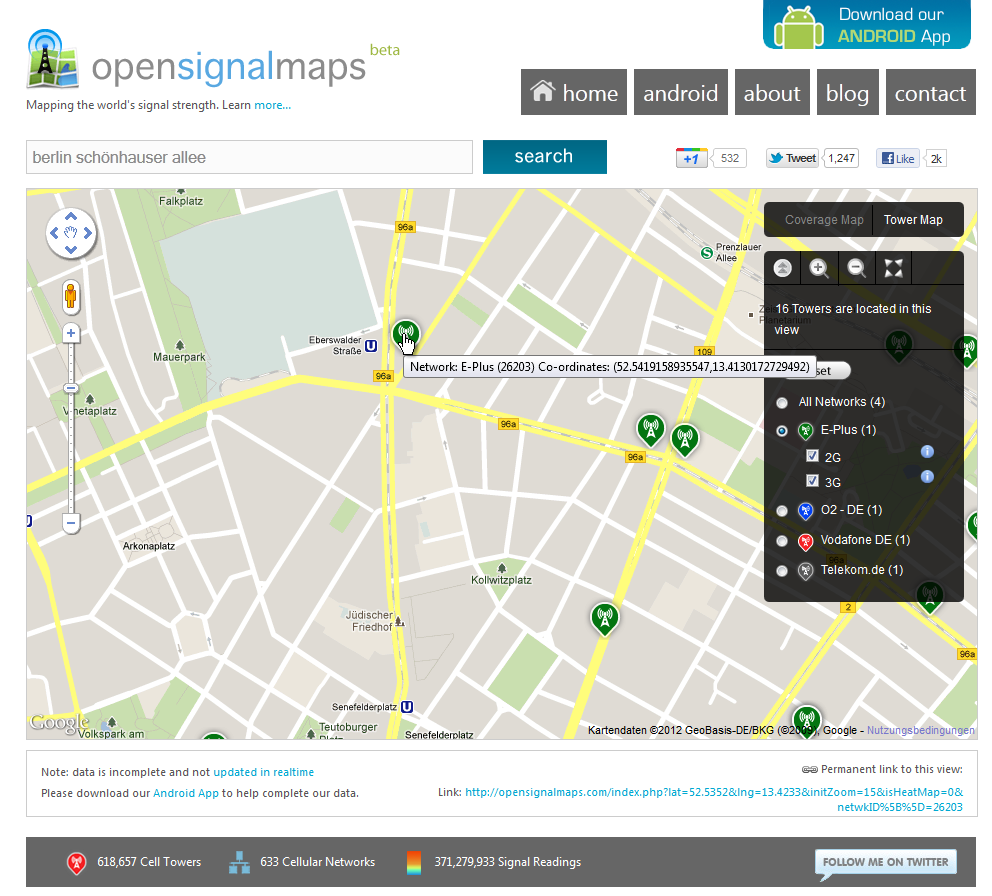Zoom in using the magnifier plus icon
Image resolution: width=992 pixels, height=896 pixels.
[x=819, y=268]
